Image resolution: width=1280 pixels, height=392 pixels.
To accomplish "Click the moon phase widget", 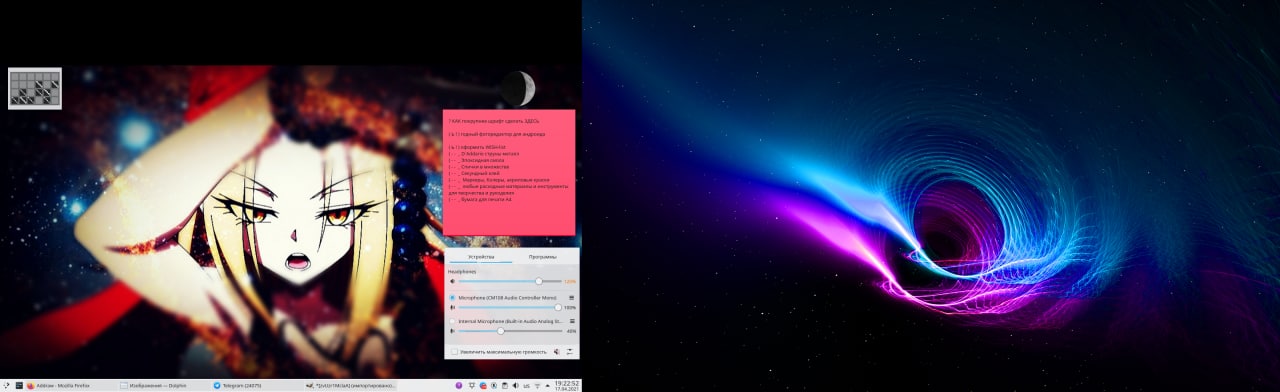I will tap(518, 88).
